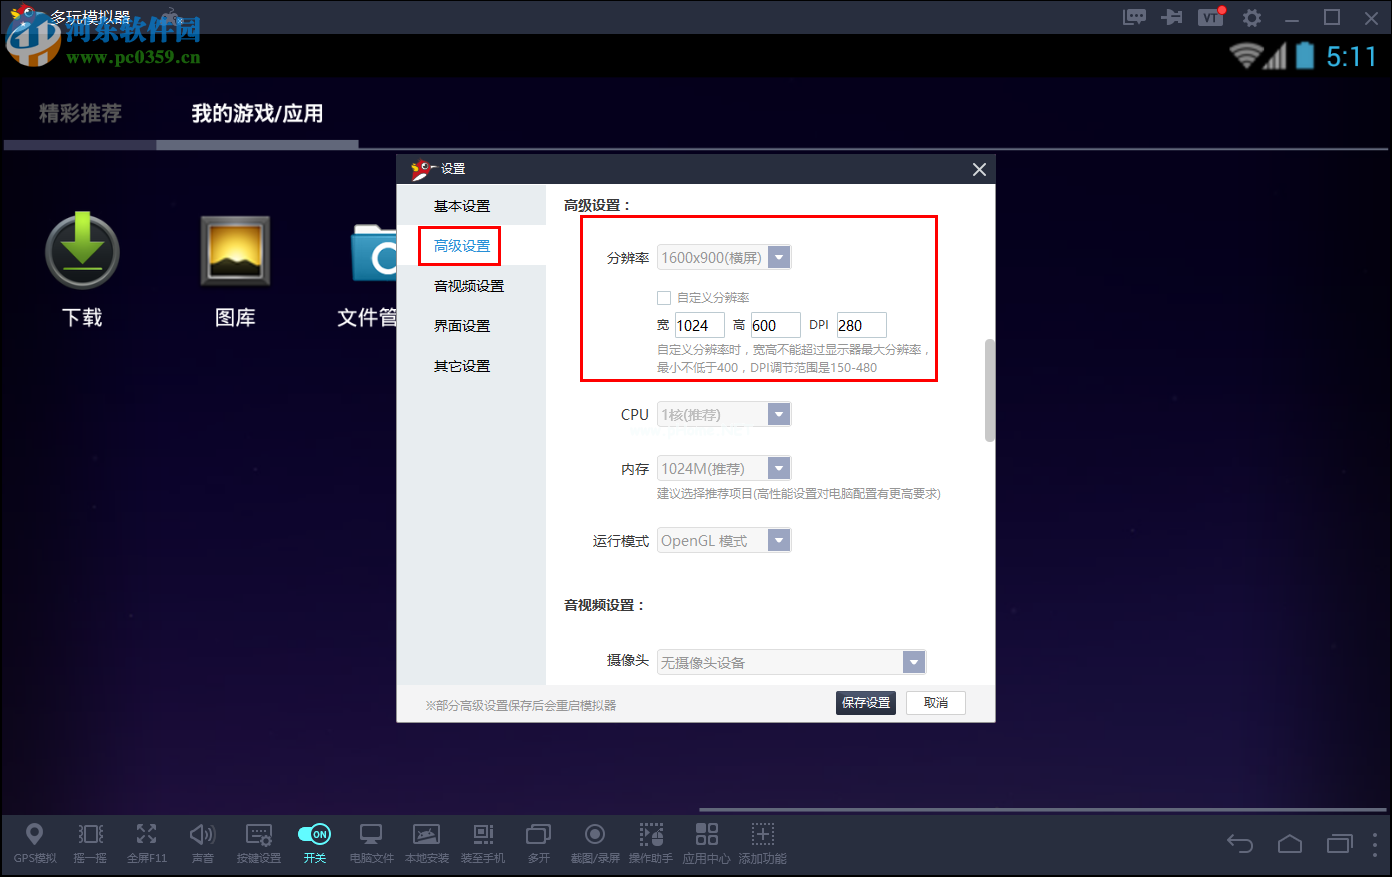The width and height of the screenshot is (1392, 877).
Task: Open 电脑文件 computer files
Action: tap(371, 842)
